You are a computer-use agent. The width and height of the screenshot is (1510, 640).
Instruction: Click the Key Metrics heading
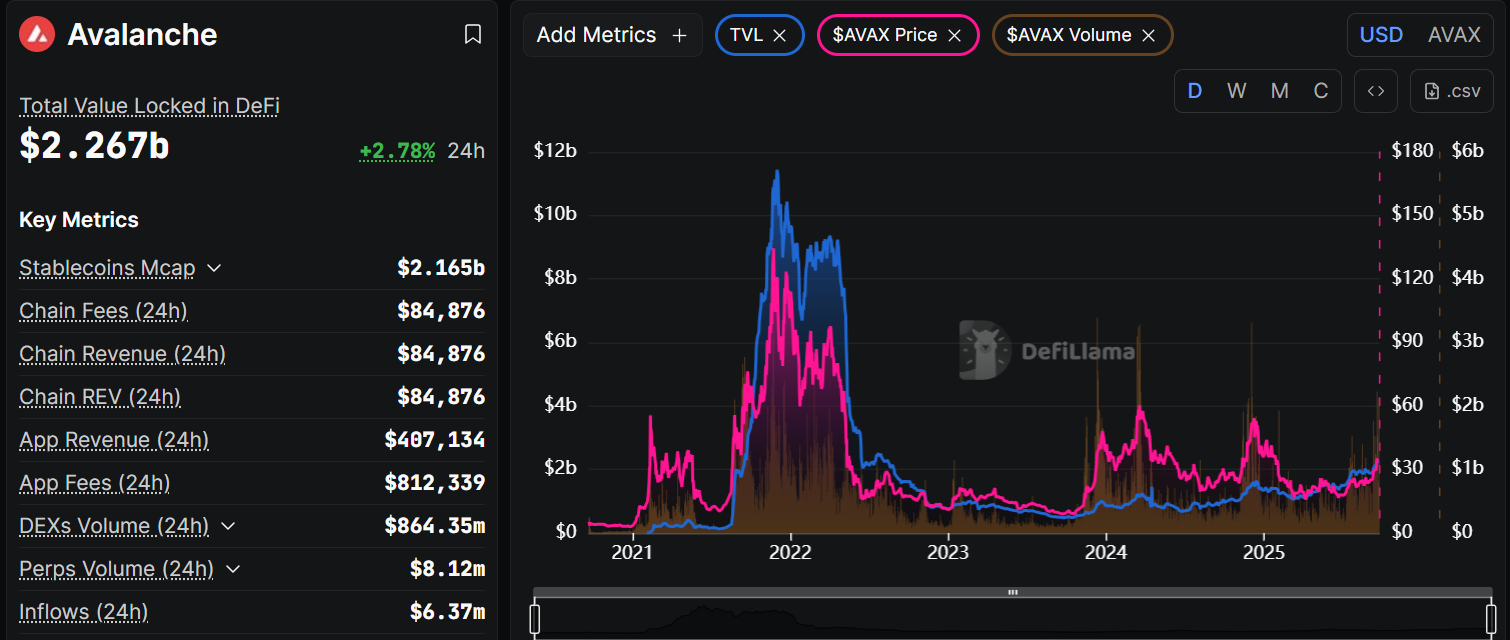click(x=79, y=220)
